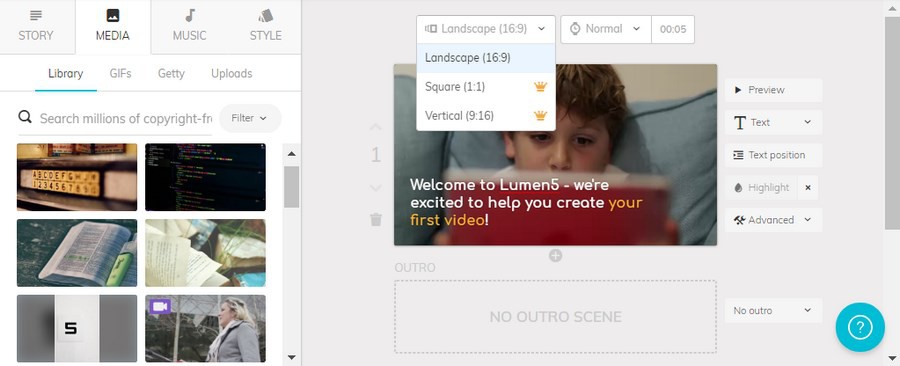Click the 00:05 duration field
900x366 pixels.
point(673,29)
